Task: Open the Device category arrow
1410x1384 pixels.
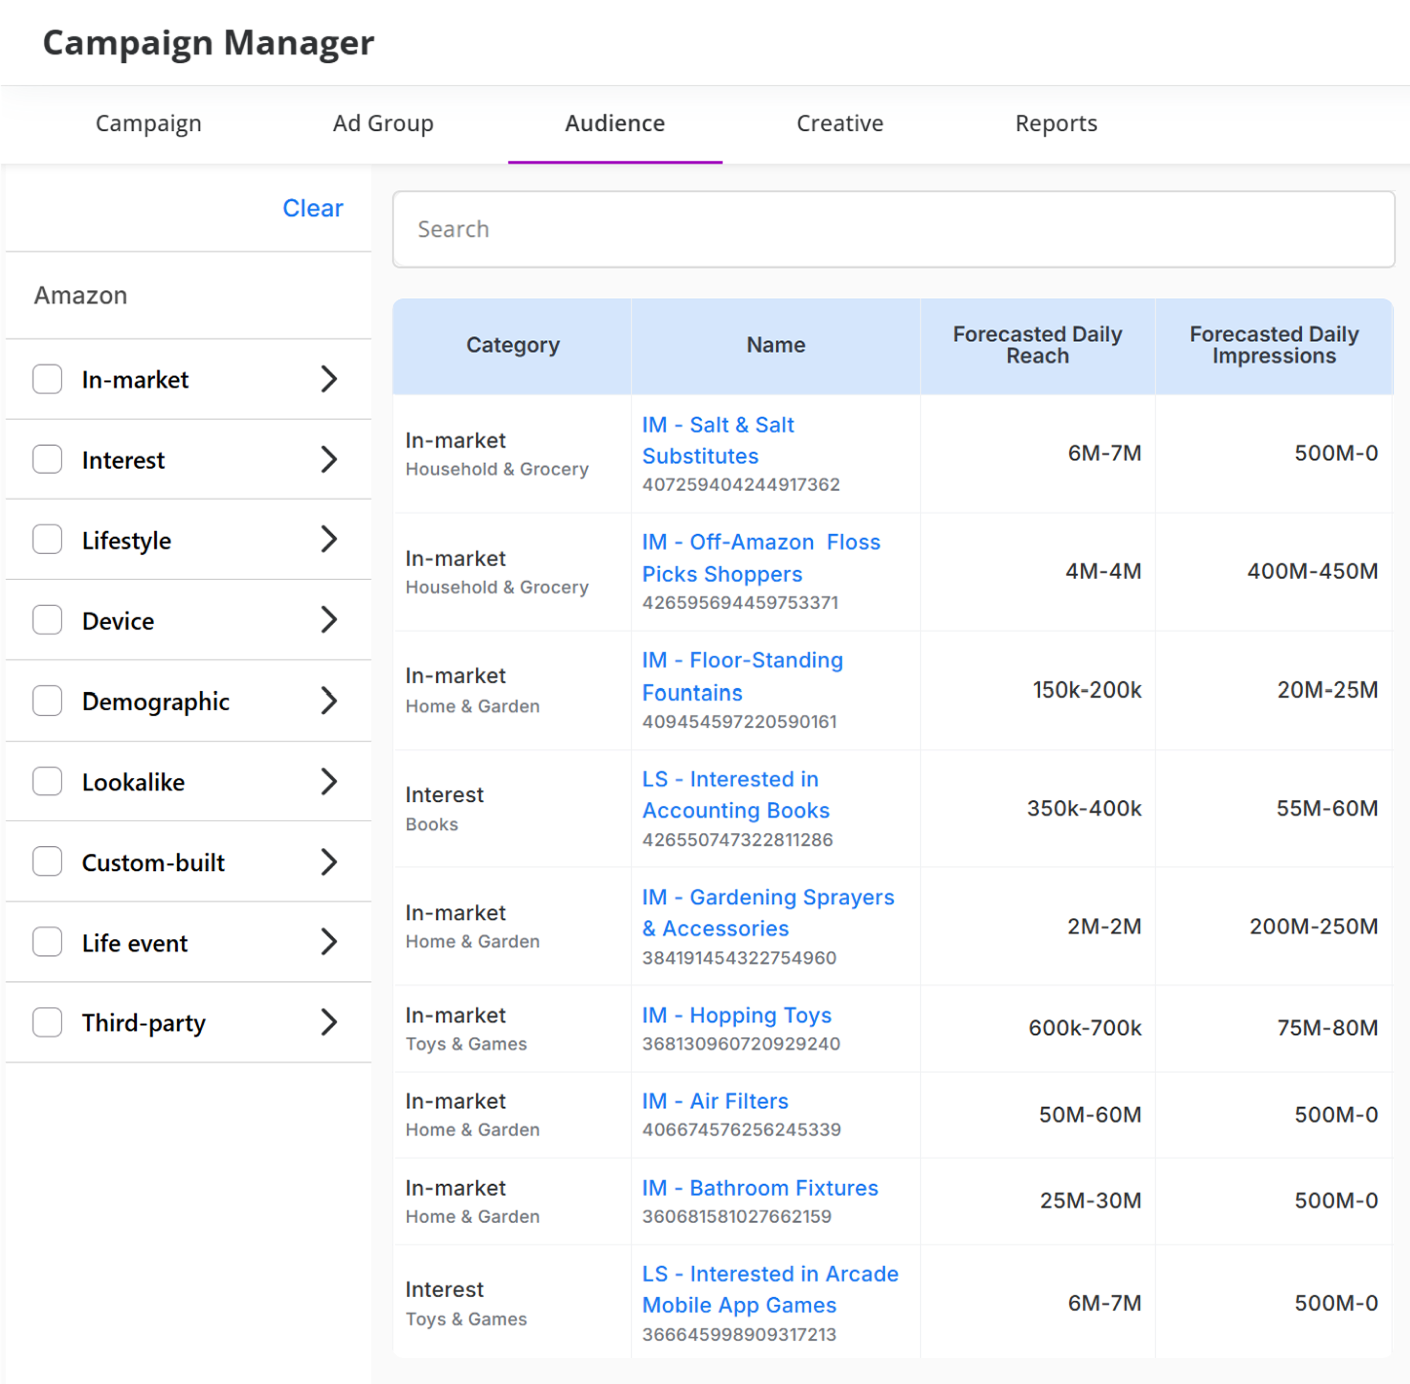Action: (x=329, y=620)
